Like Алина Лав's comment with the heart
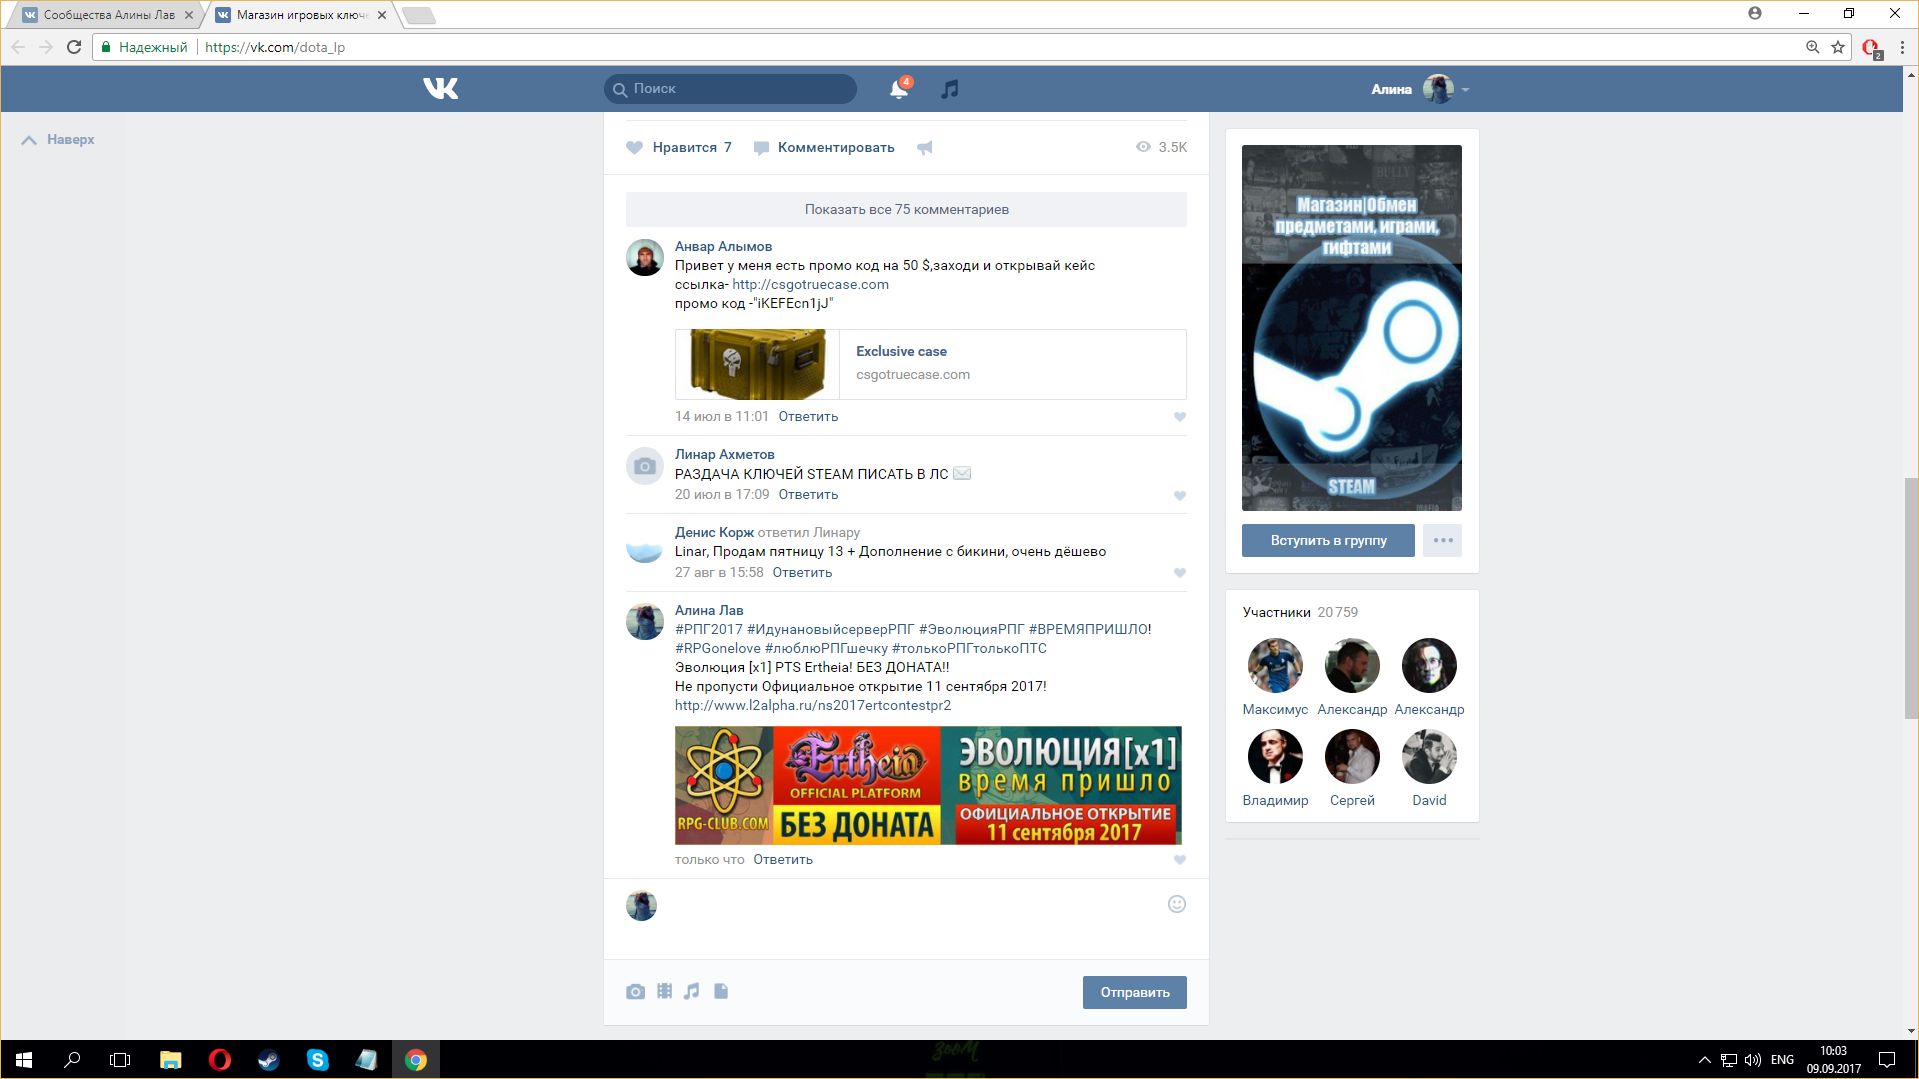Viewport: 1919px width, 1079px height. [x=1180, y=860]
